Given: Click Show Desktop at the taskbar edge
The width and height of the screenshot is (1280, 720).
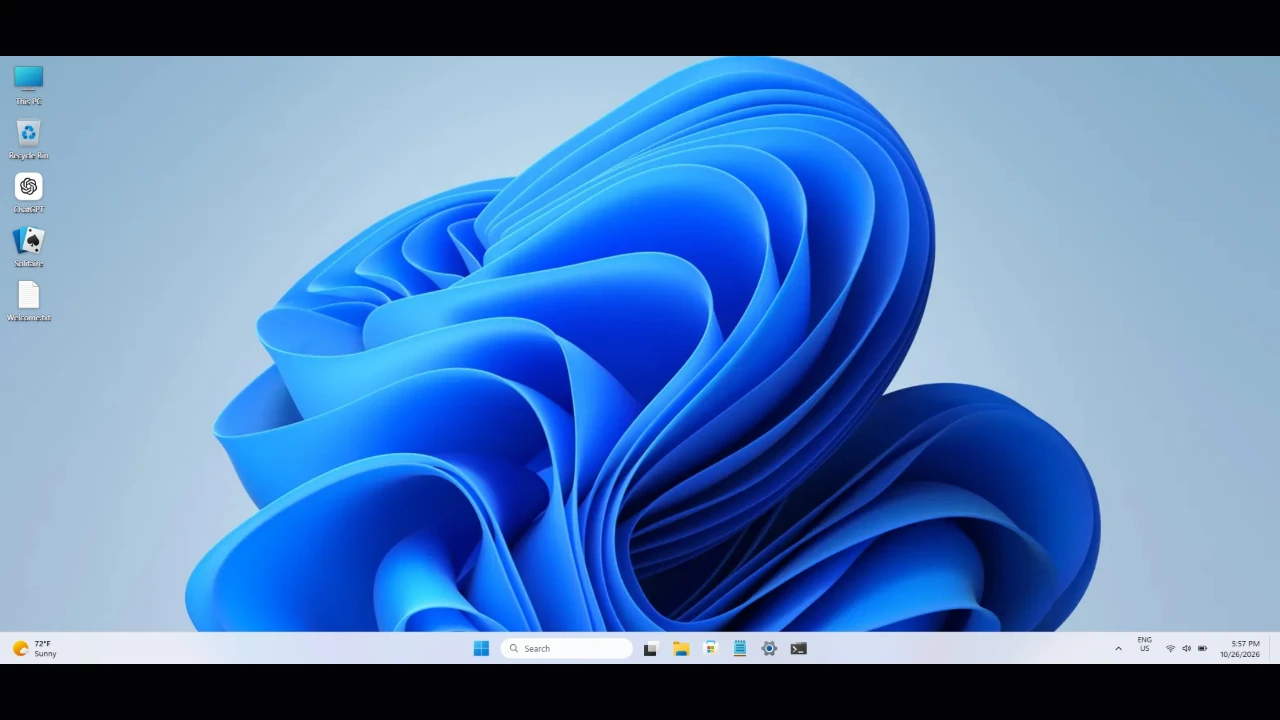Looking at the screenshot, I should click(x=1275, y=648).
